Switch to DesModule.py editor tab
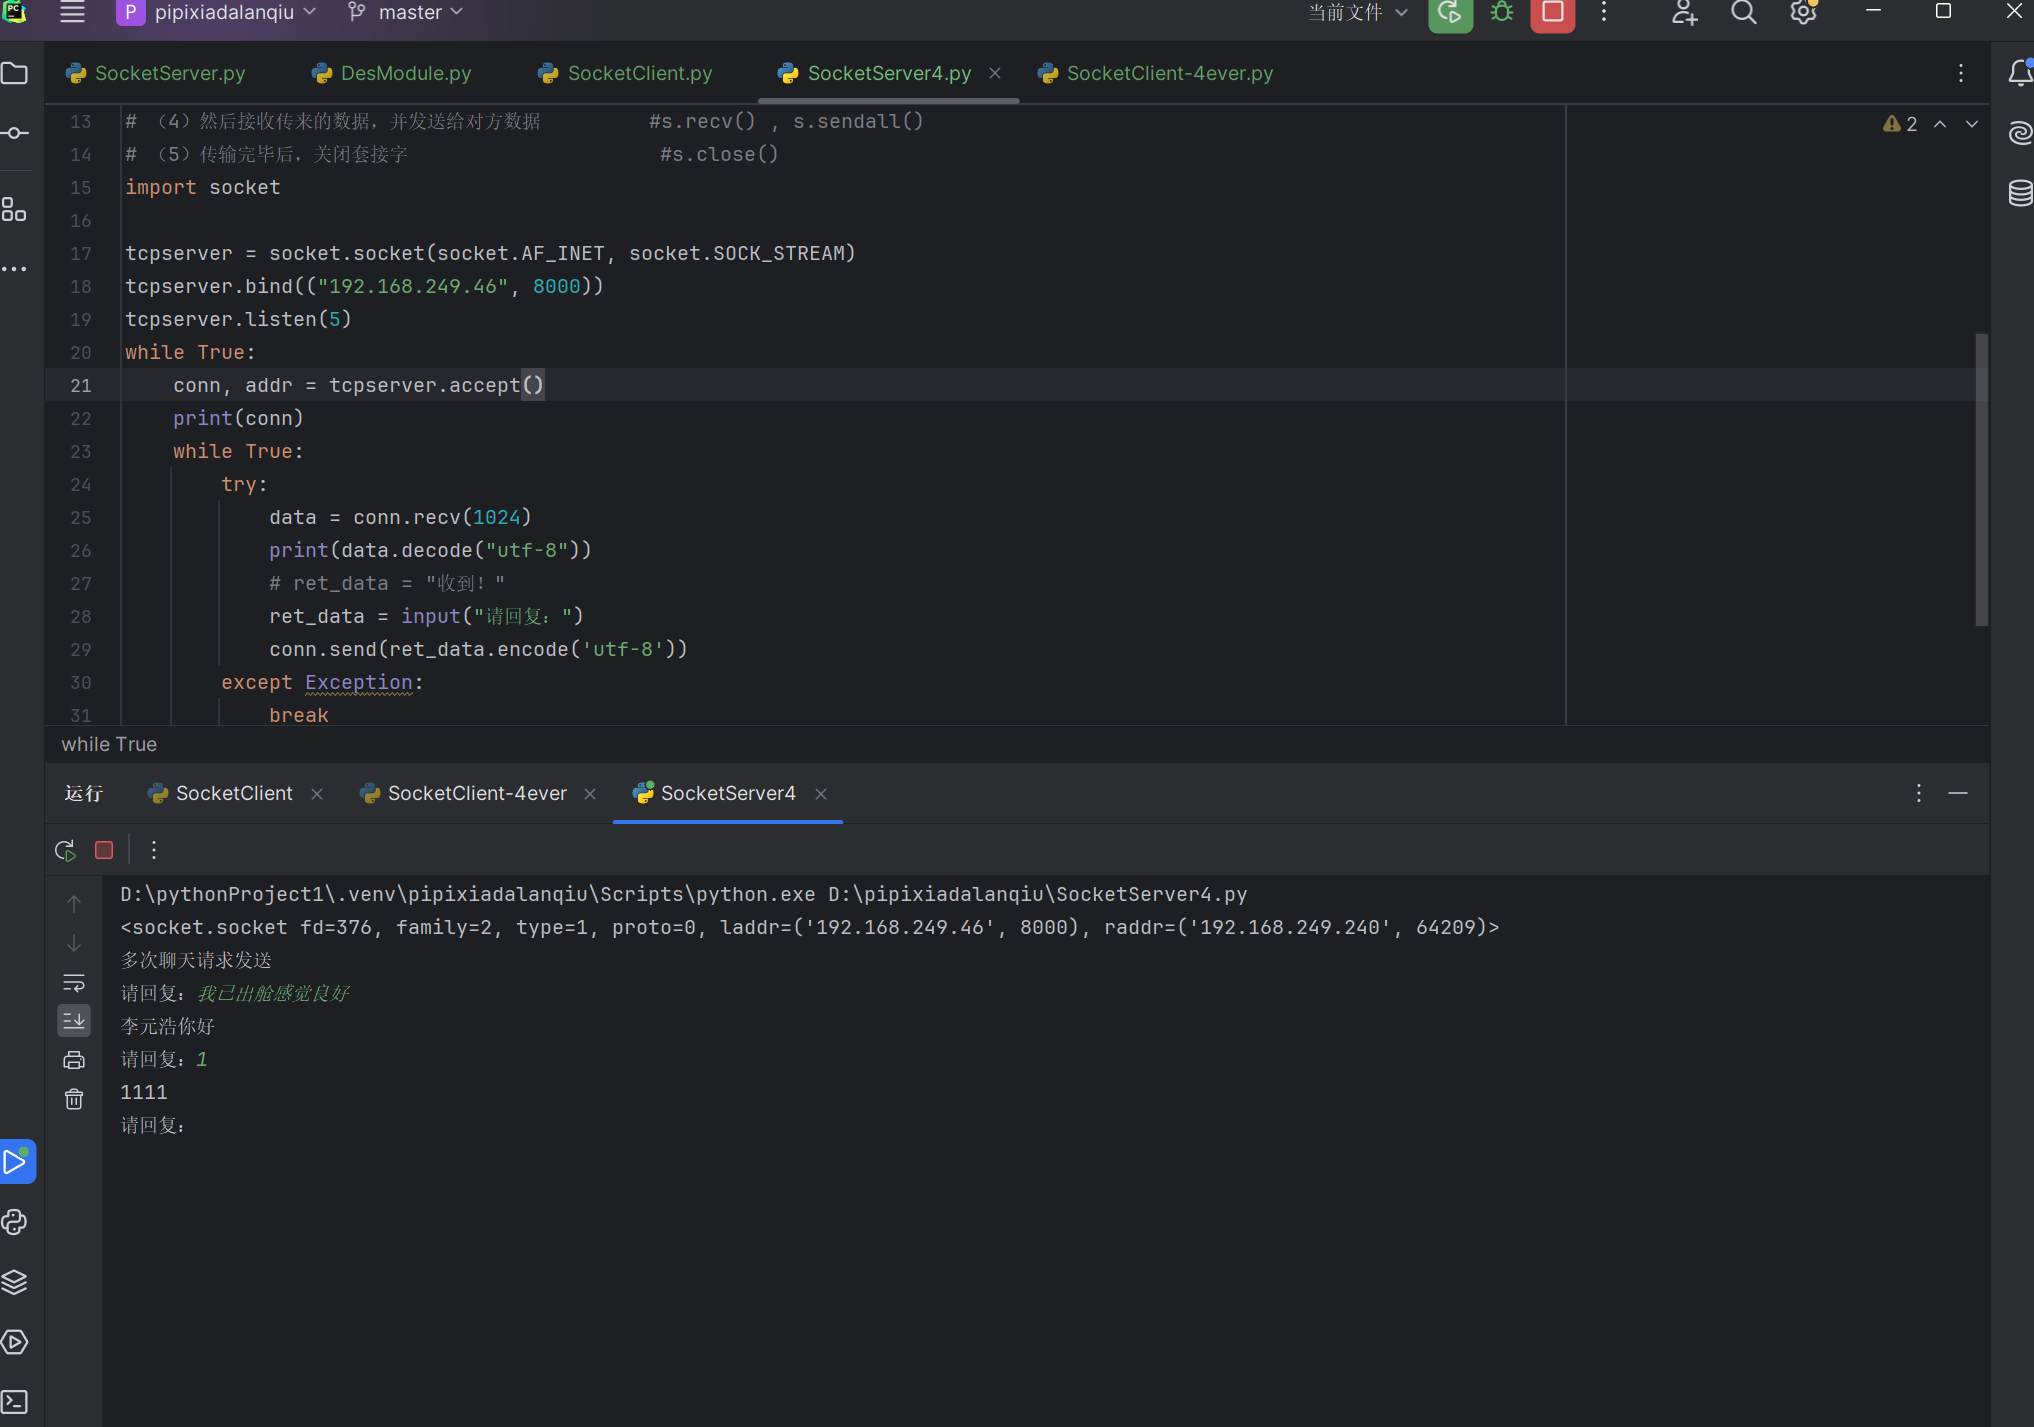 pos(392,73)
